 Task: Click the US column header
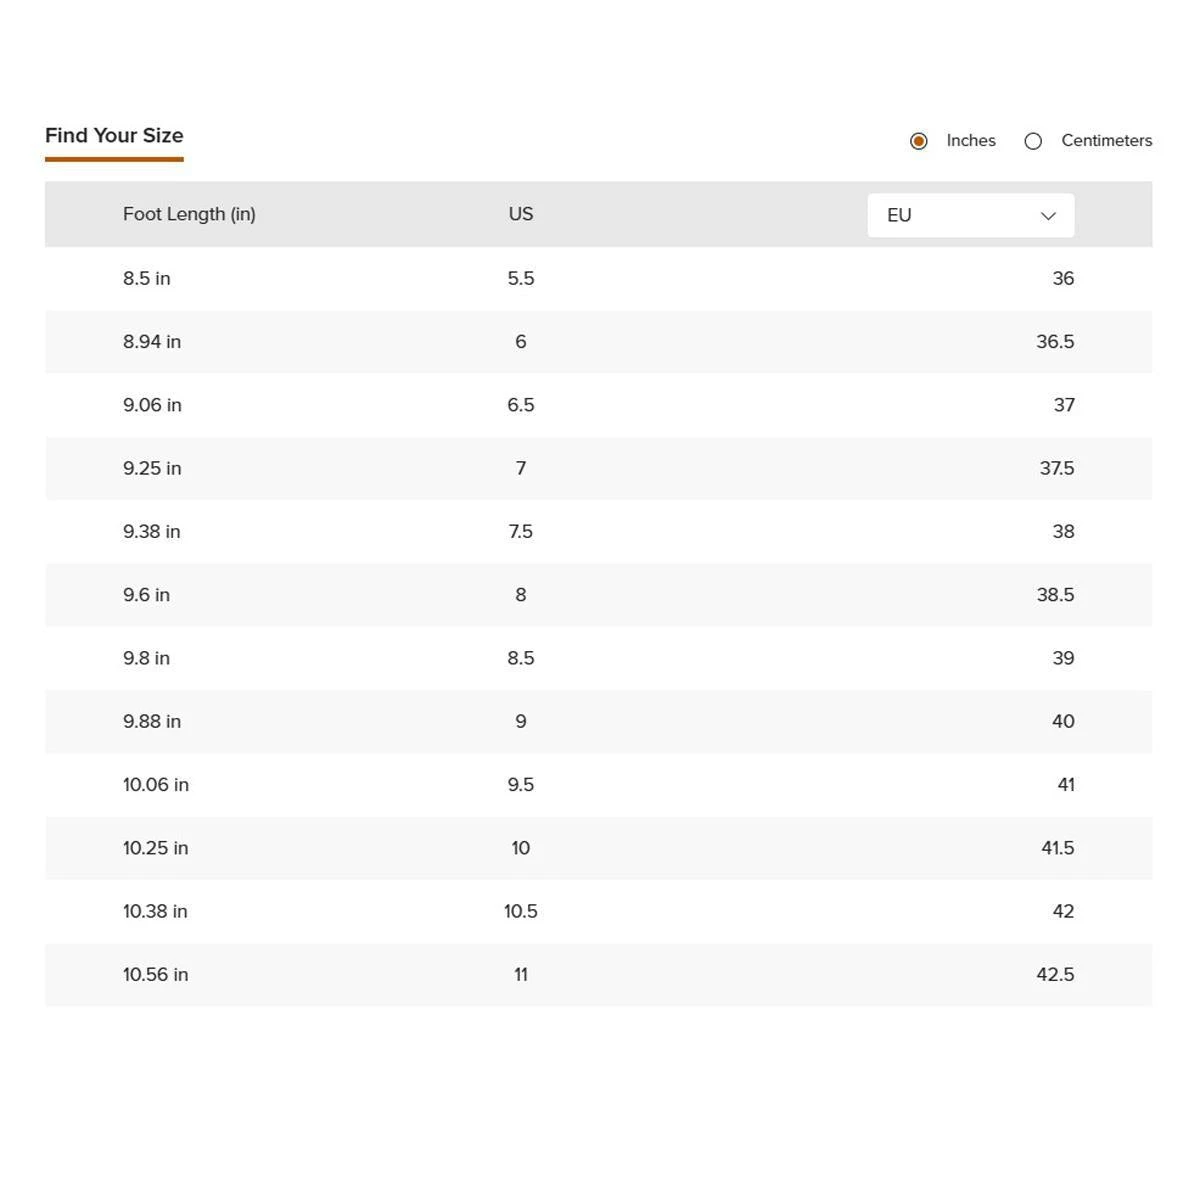[520, 214]
